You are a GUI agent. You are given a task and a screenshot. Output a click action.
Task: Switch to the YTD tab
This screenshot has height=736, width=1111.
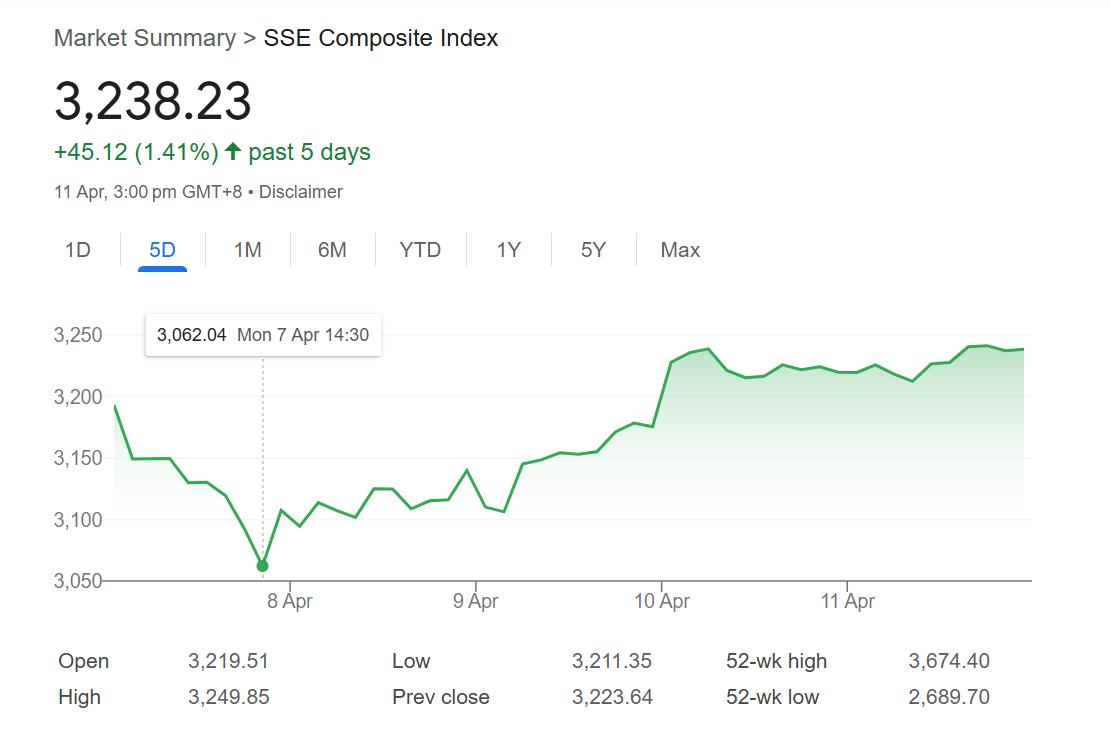tap(420, 250)
